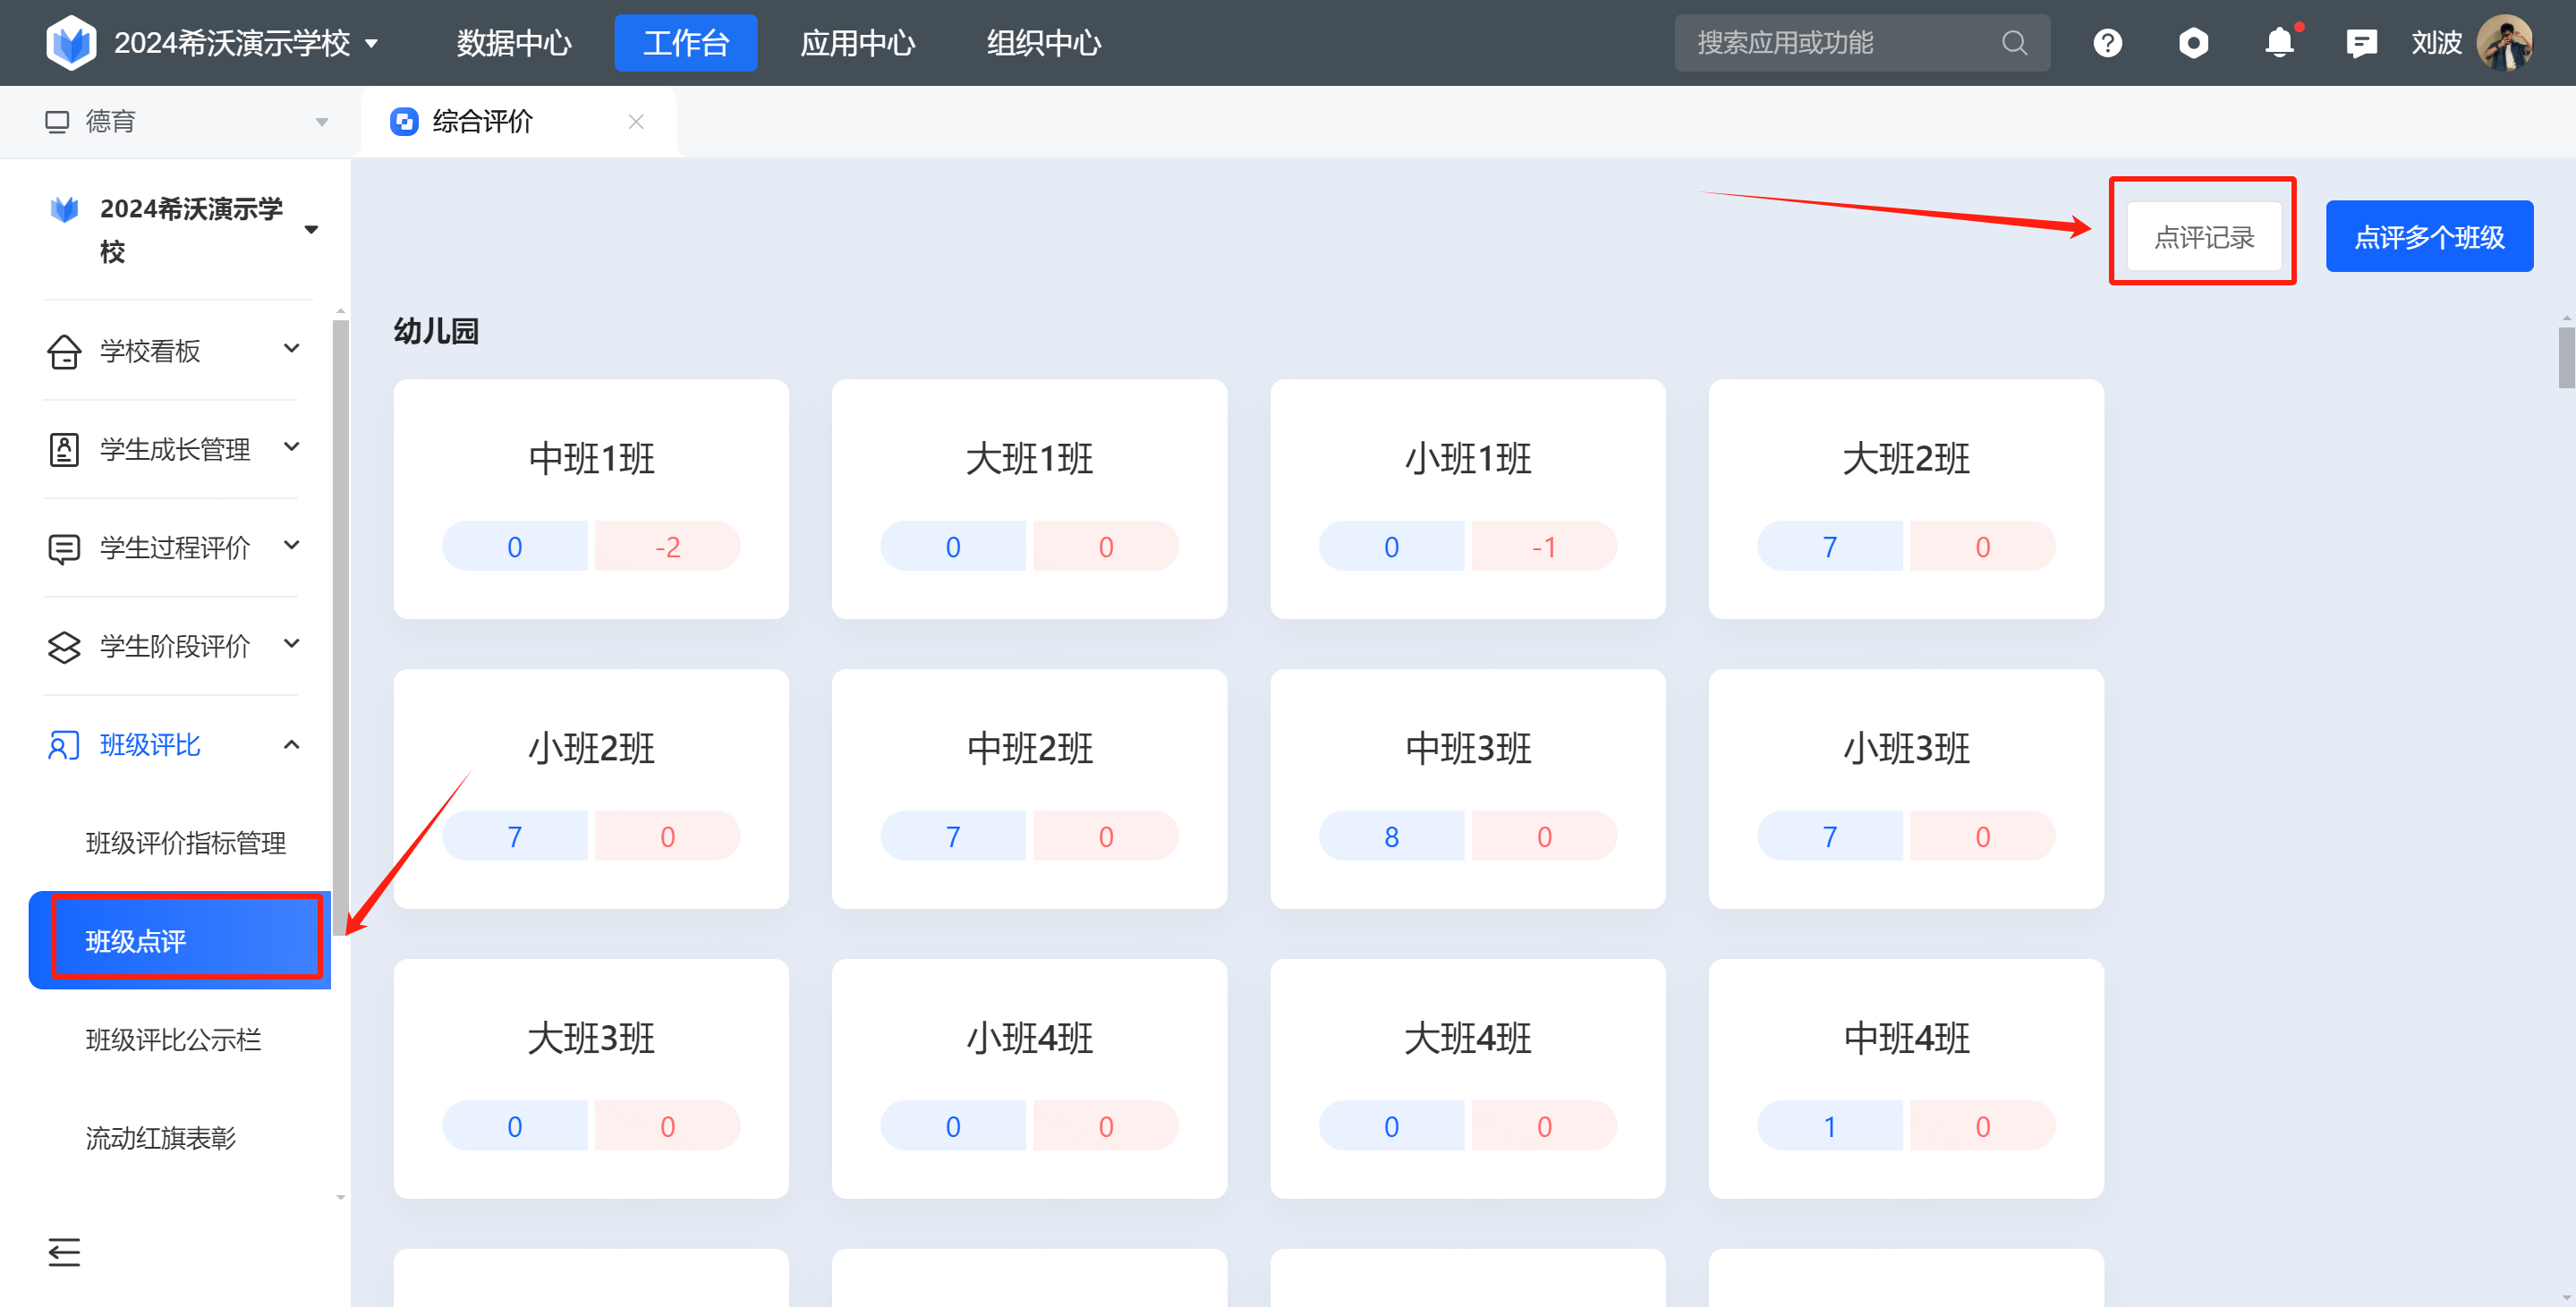The height and width of the screenshot is (1307, 2576).
Task: Click 中班1班 negative score -2
Action: coord(668,547)
